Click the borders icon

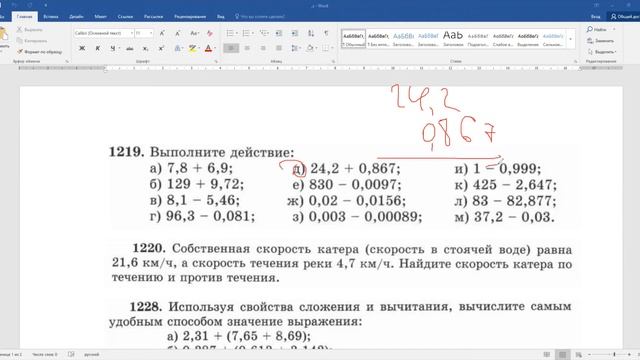pos(325,48)
